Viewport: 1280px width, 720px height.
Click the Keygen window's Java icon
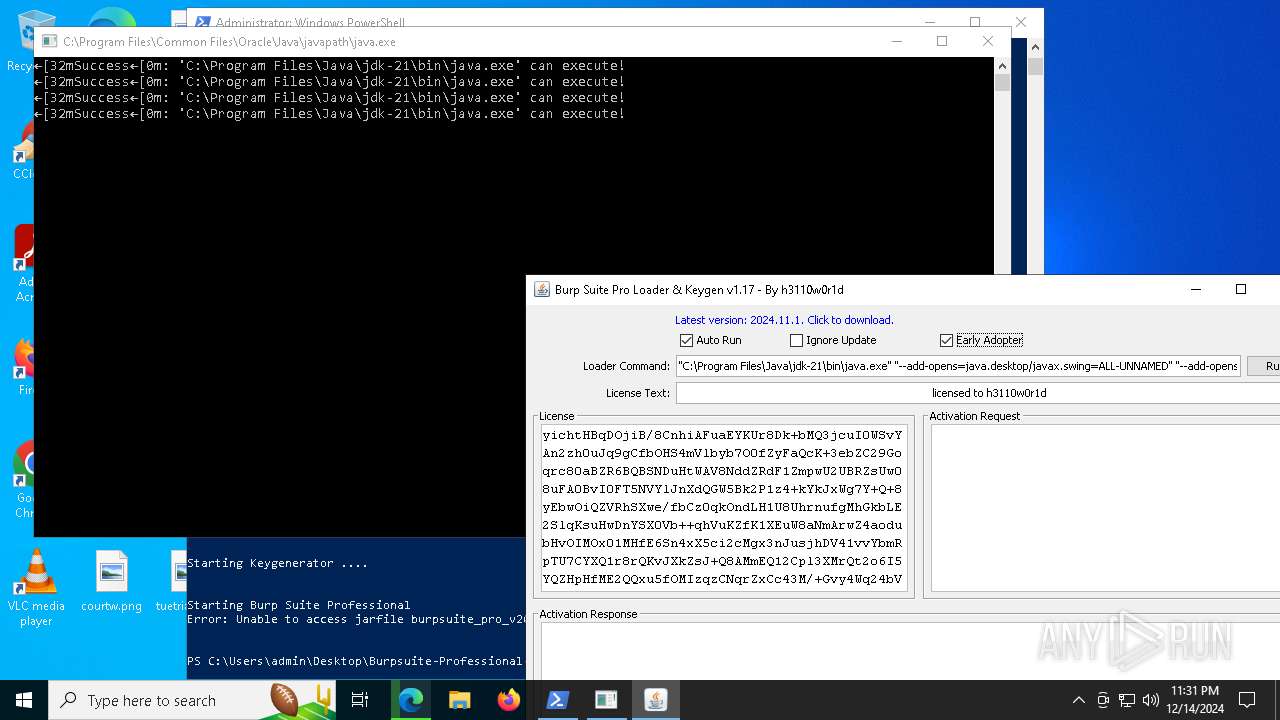[541, 289]
